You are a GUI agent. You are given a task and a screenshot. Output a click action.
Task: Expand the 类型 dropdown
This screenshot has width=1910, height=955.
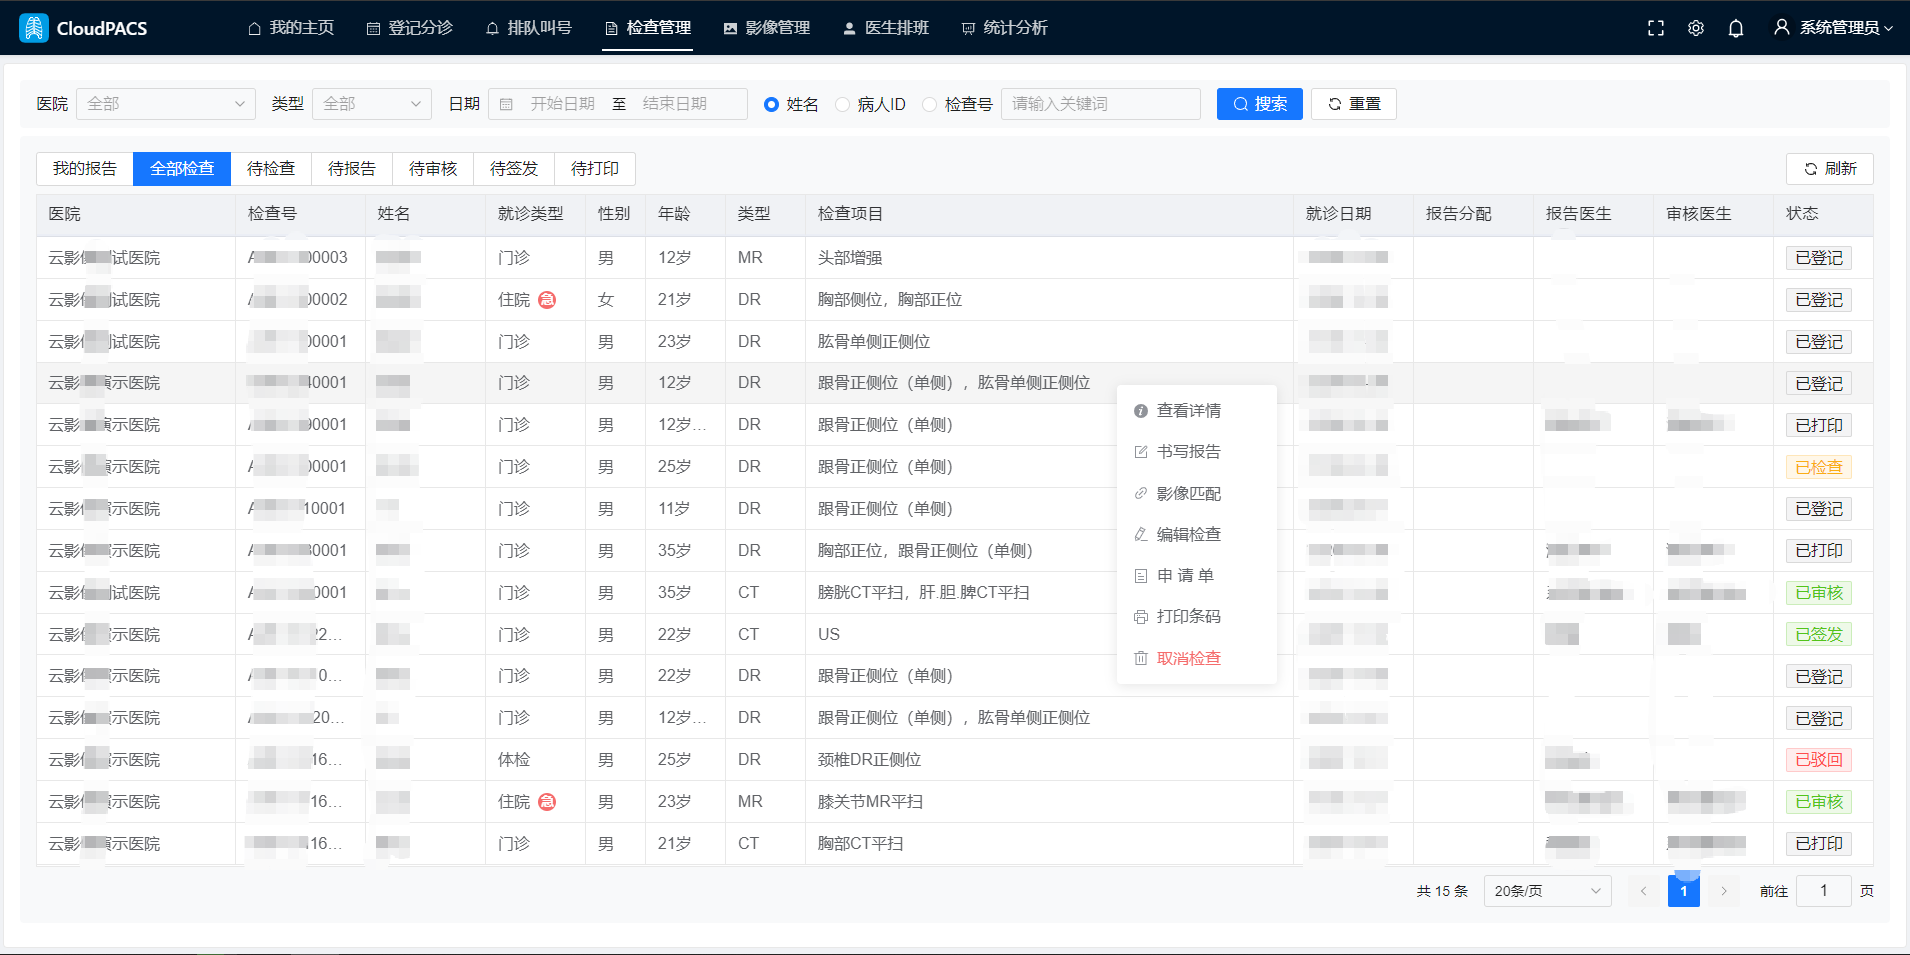tap(372, 104)
